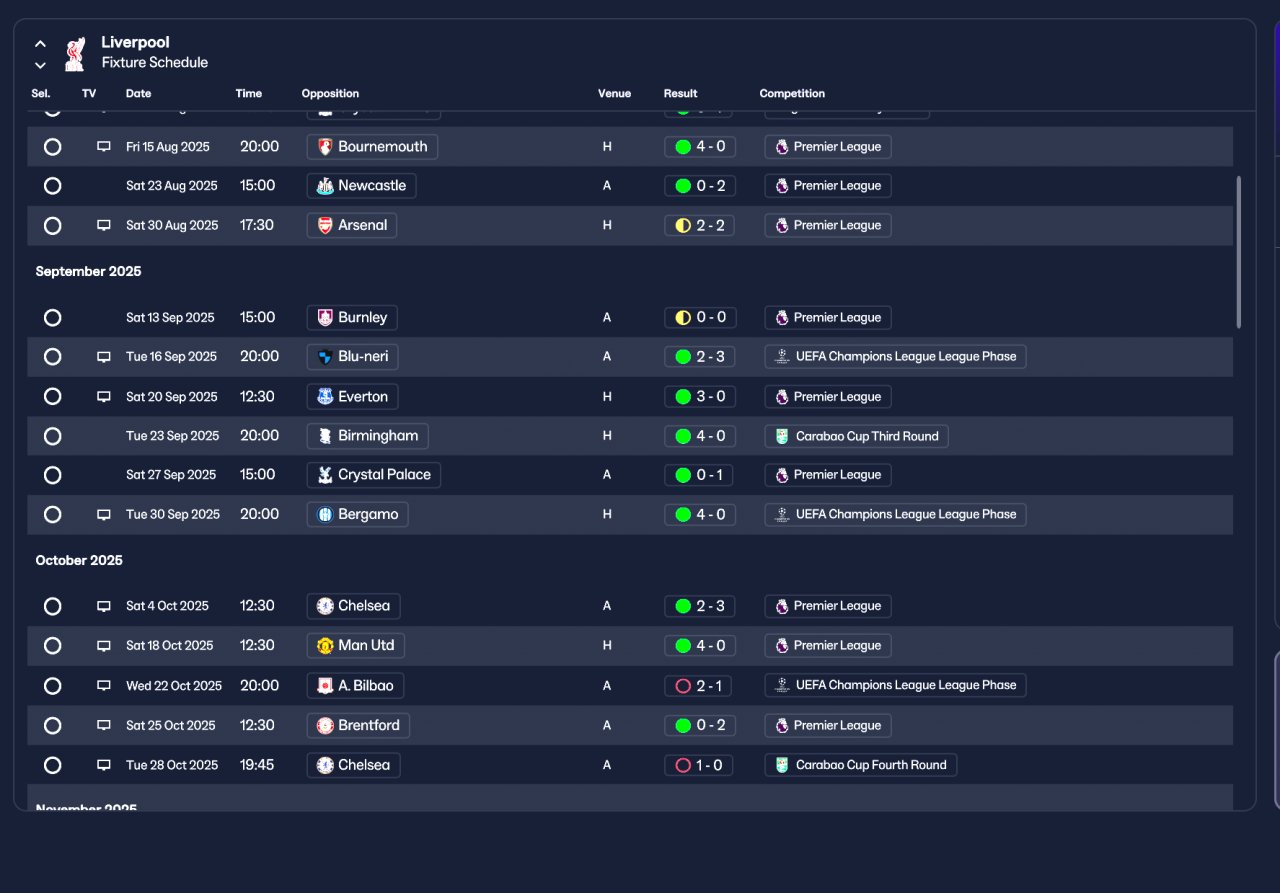View the 4 - 0 Bournemouth result

pyautogui.click(x=699, y=147)
